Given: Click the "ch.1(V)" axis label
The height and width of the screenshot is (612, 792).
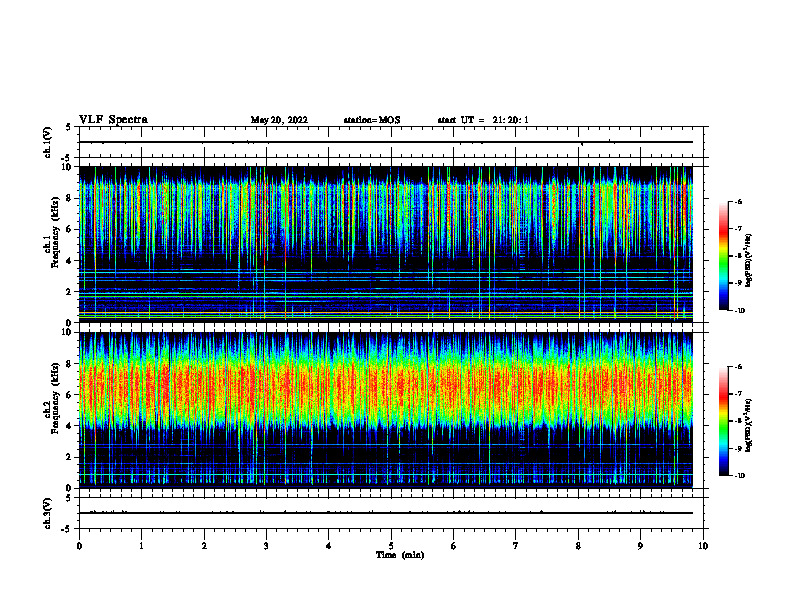Looking at the screenshot, I should coord(47,142).
